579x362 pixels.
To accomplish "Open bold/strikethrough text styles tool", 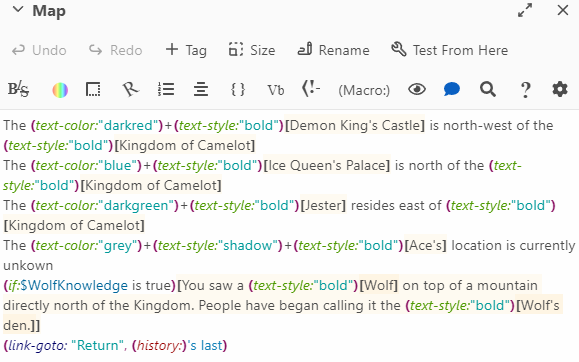I will pyautogui.click(x=18, y=89).
